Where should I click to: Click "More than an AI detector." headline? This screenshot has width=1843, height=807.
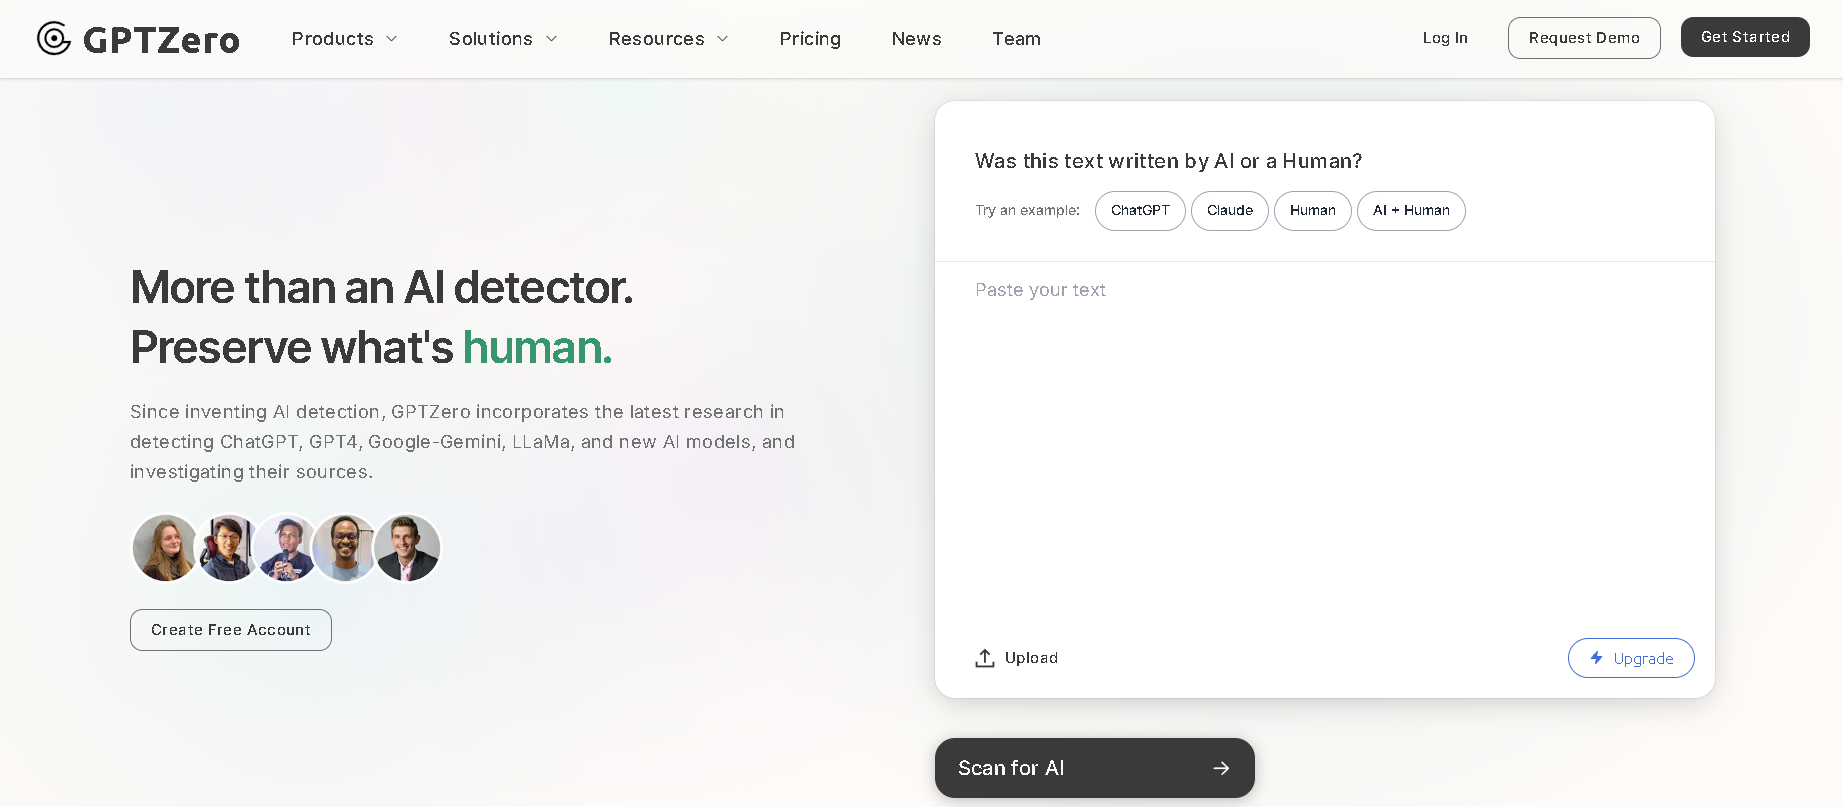382,288
